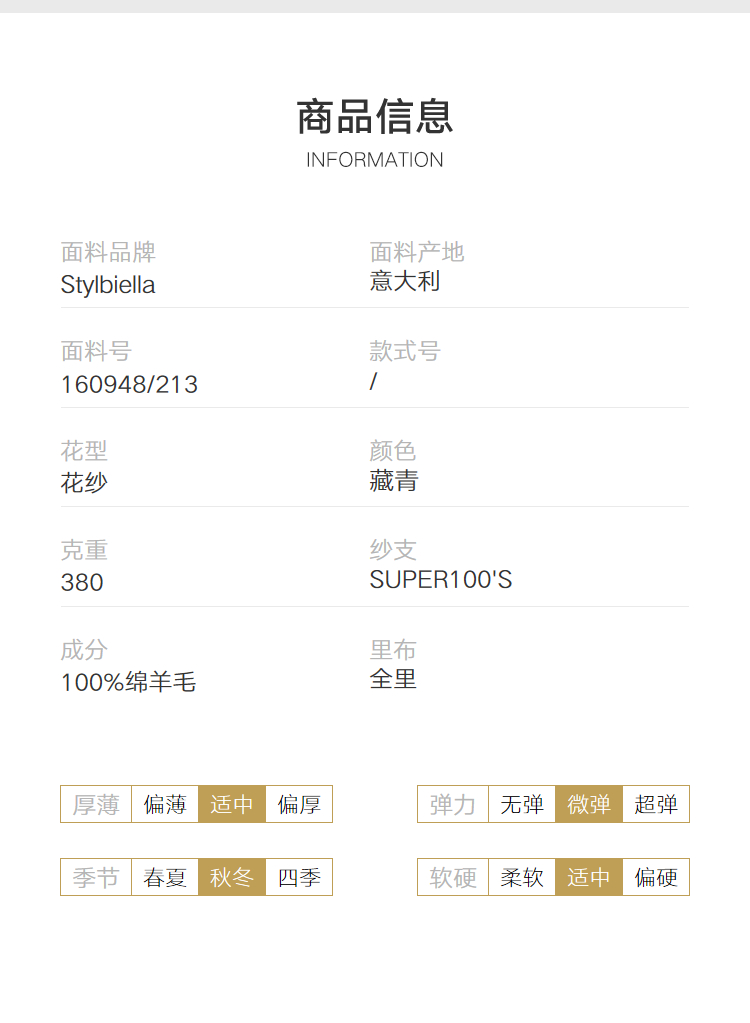Click the Stylbiella fabric brand text
Screen dimensions: 750x1023
click(x=108, y=285)
